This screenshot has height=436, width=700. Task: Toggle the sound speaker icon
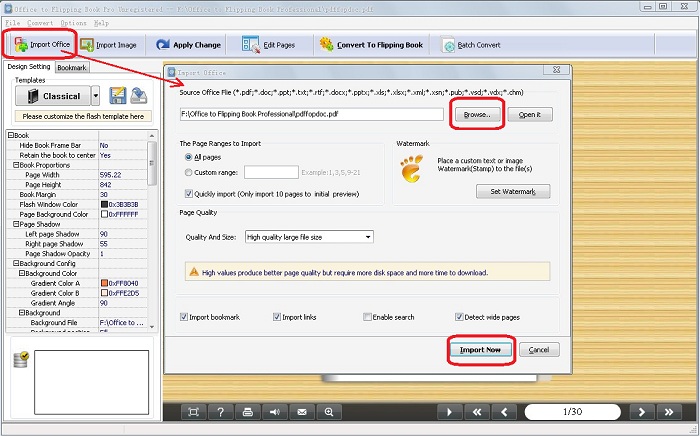coord(275,412)
